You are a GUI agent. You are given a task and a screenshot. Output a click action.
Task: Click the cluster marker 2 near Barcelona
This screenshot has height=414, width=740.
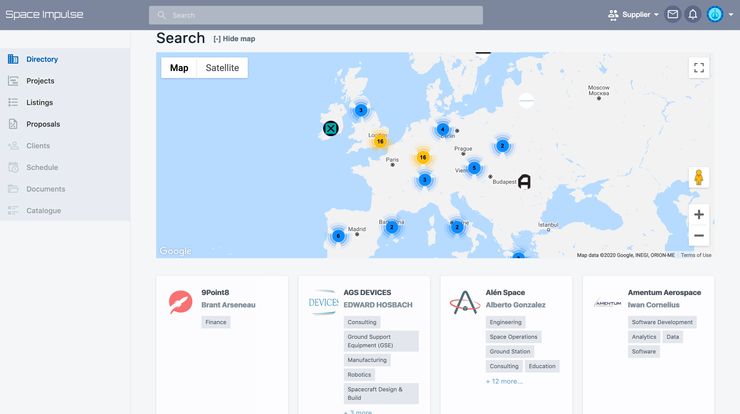pos(392,227)
